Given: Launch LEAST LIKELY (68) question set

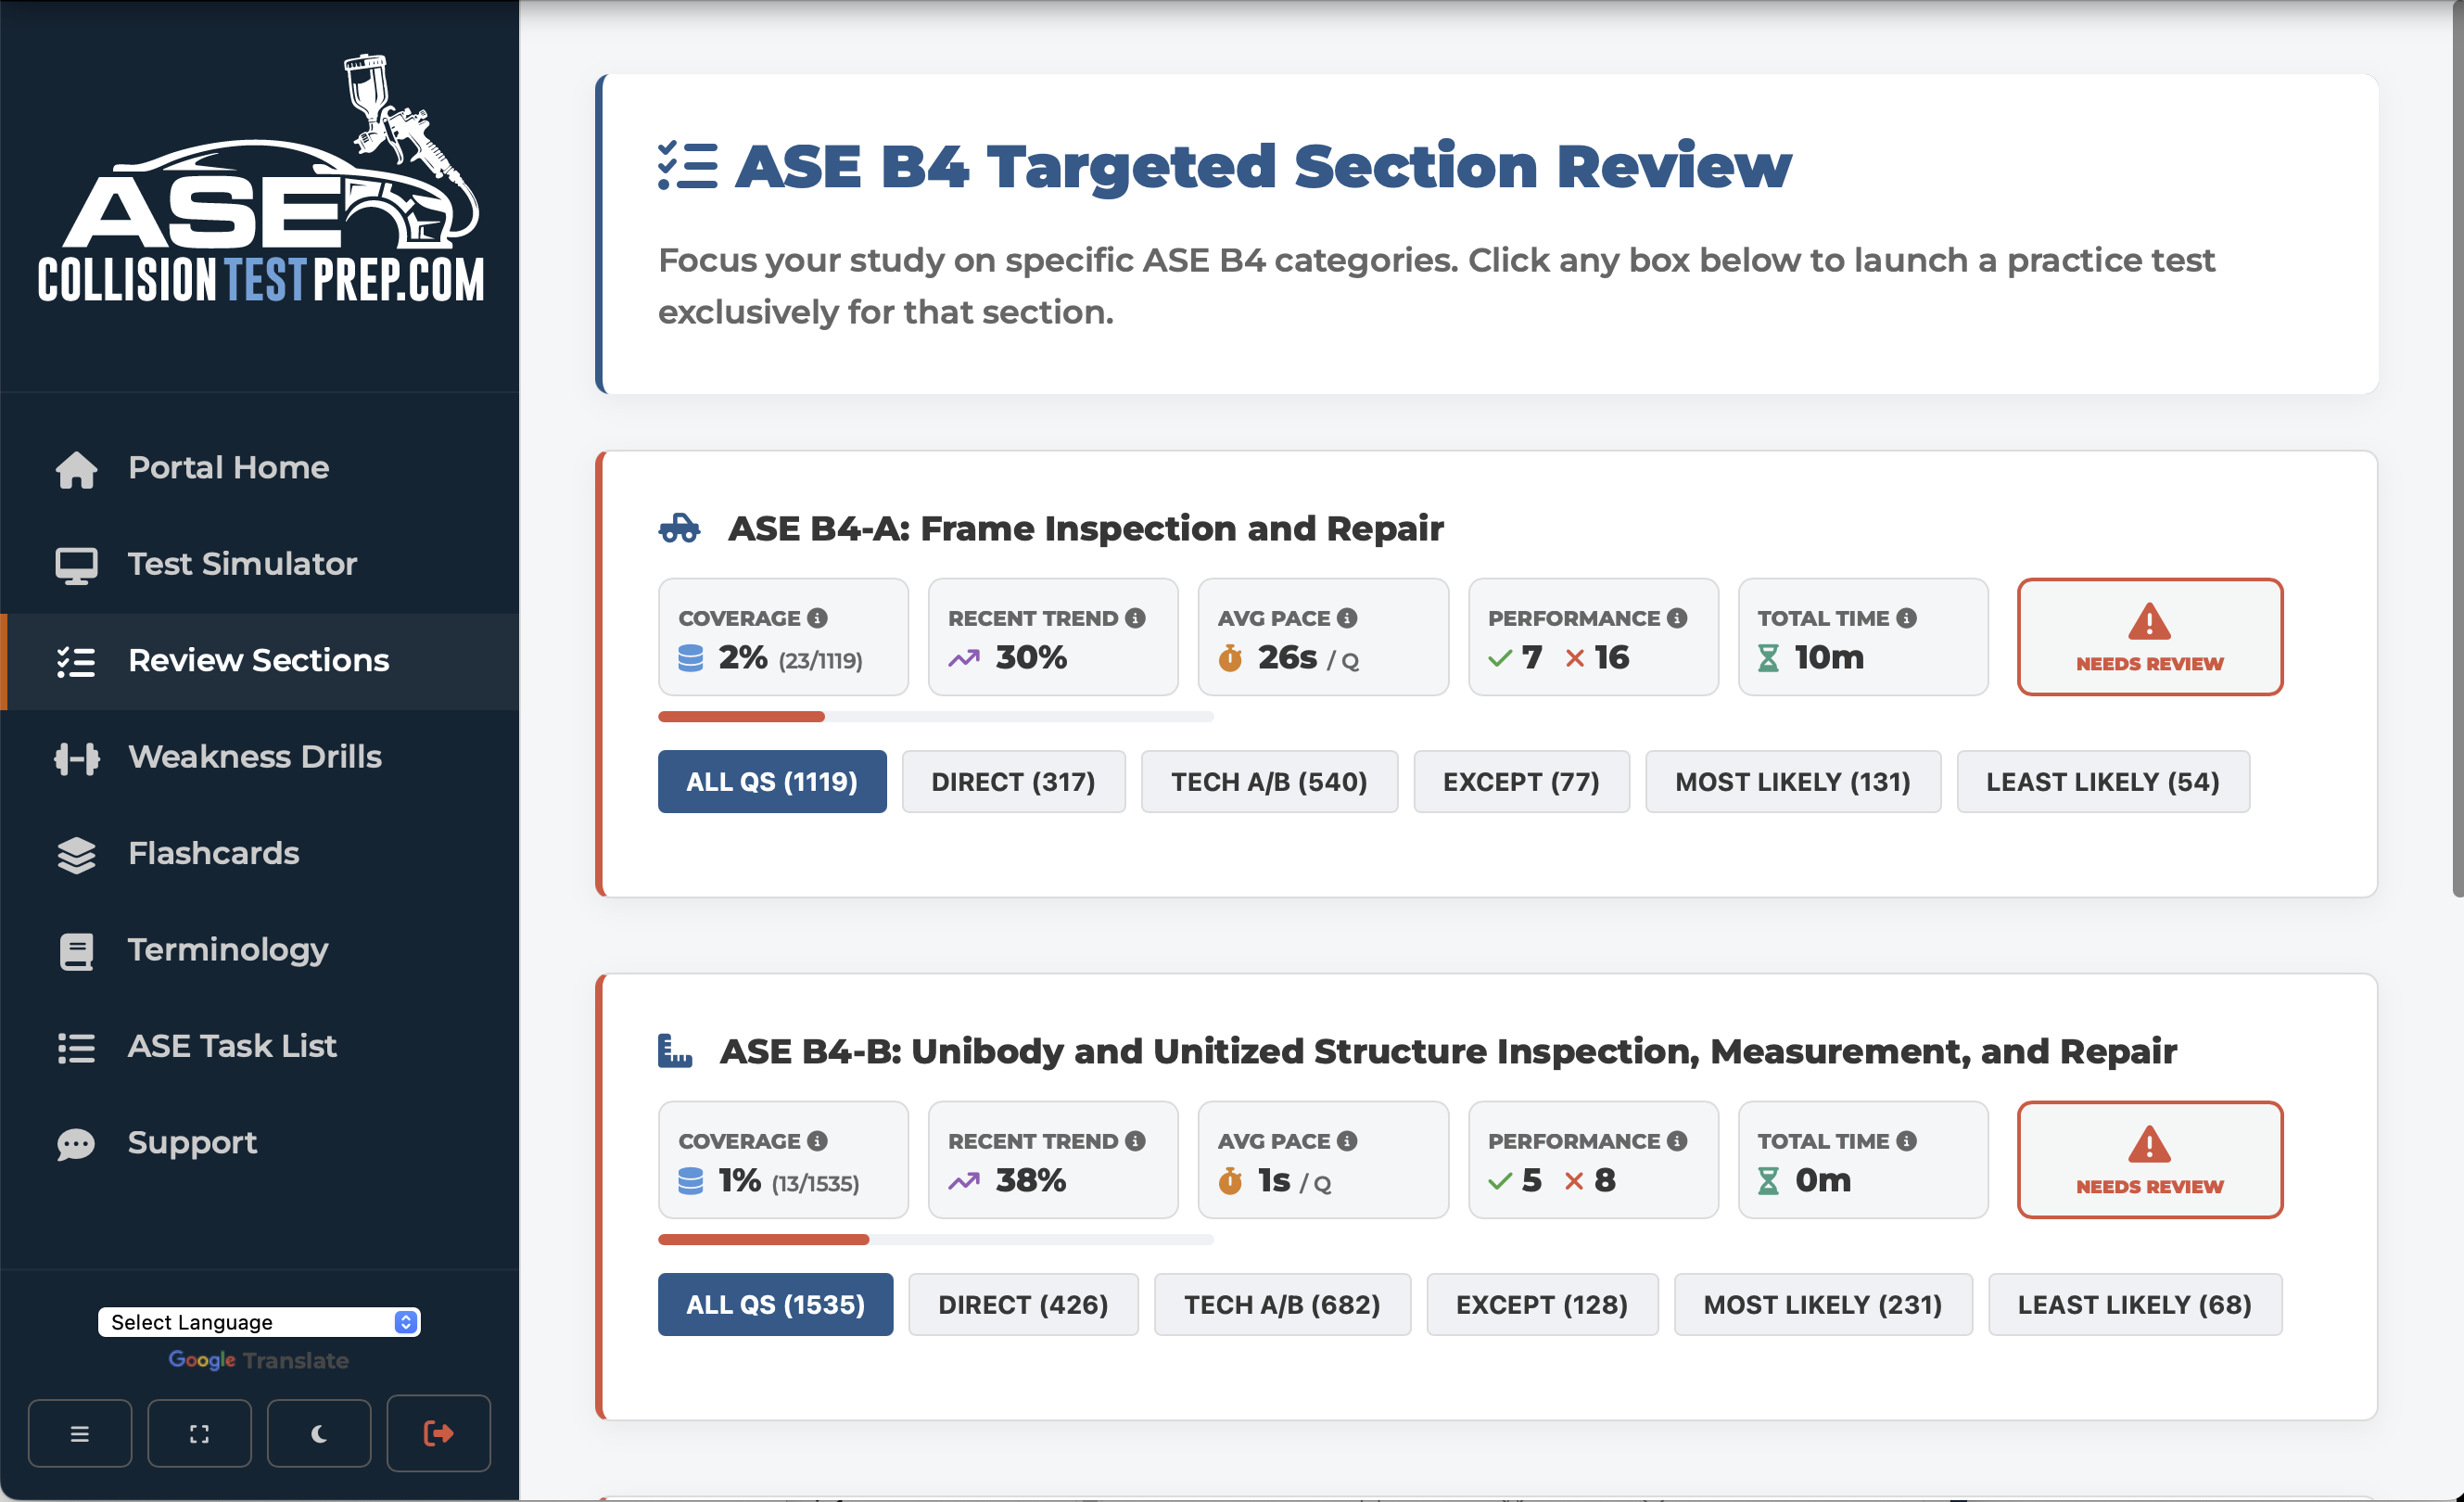Looking at the screenshot, I should pyautogui.click(x=2136, y=1305).
